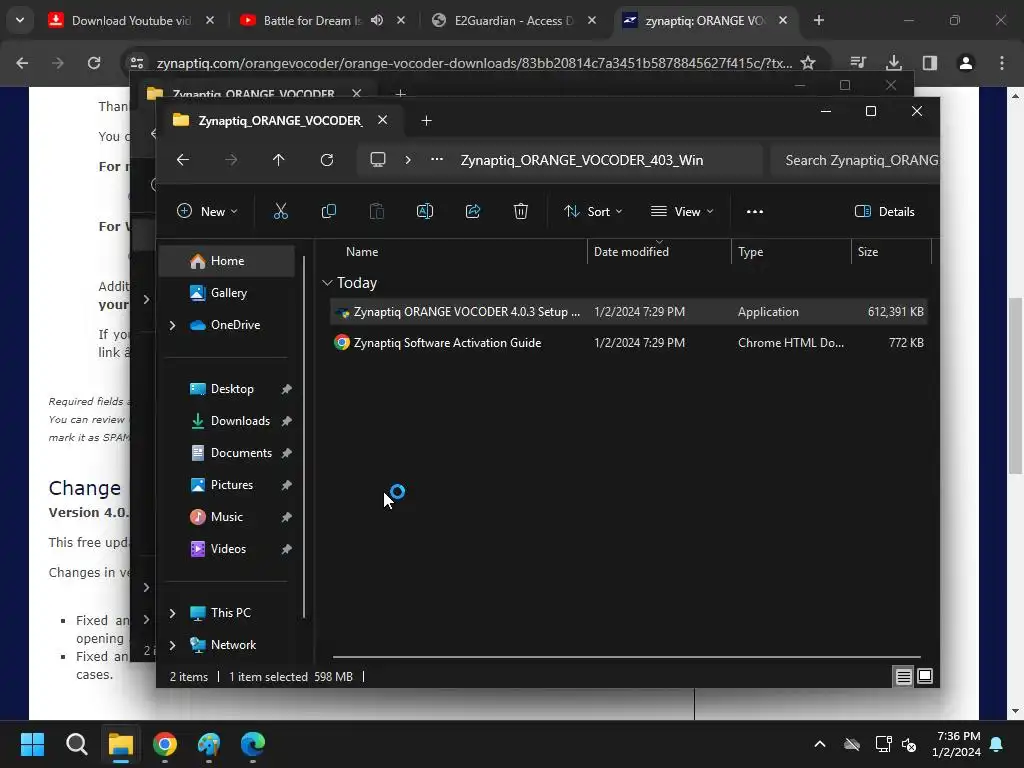Open Chrome tab search dropdown
Viewport: 1024px width, 768px height.
[x=20, y=20]
